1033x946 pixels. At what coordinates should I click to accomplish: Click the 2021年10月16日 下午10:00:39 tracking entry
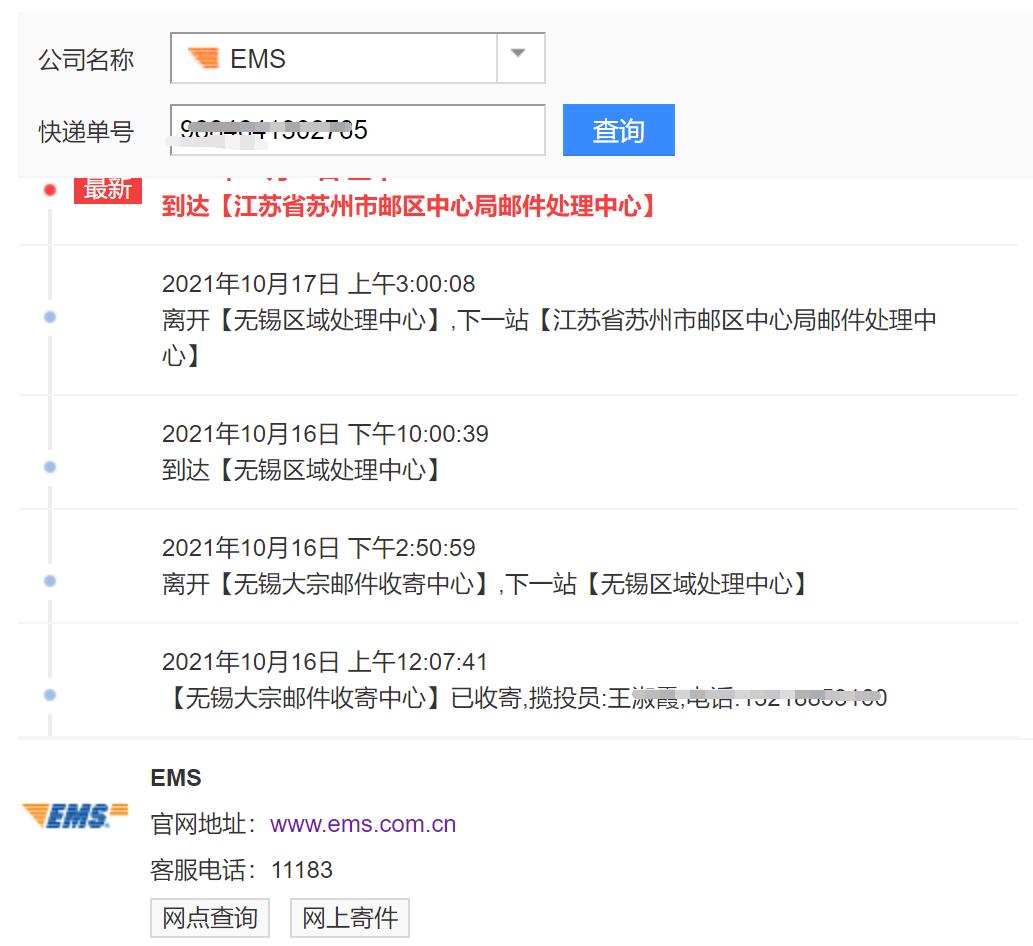click(x=325, y=434)
